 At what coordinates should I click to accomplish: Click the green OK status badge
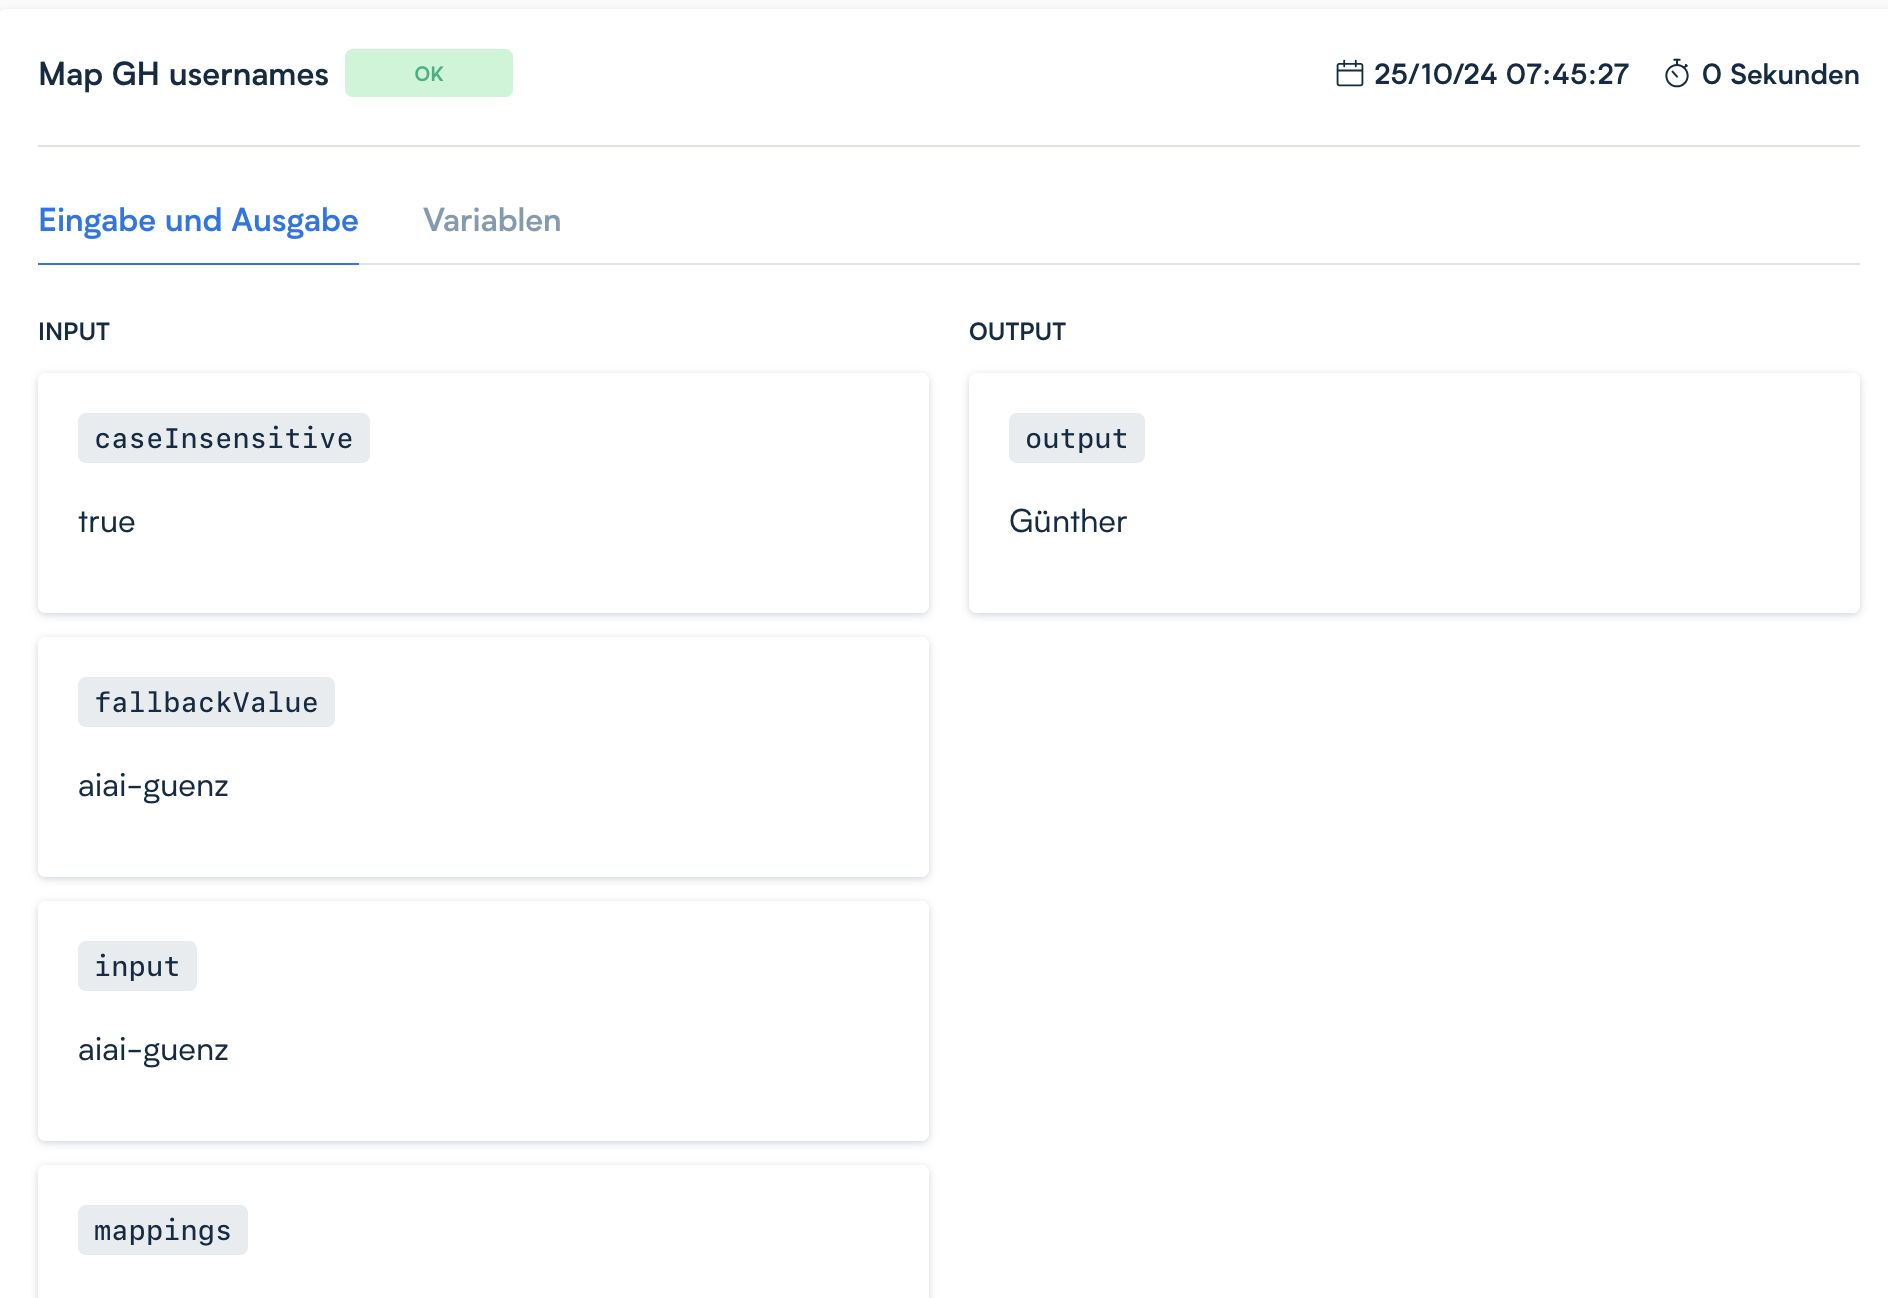[428, 74]
